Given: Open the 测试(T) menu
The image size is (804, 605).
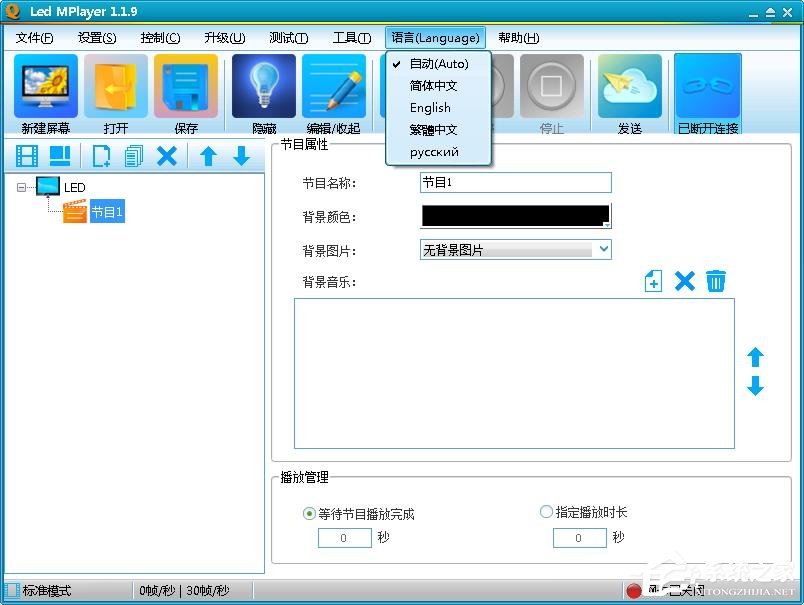Looking at the screenshot, I should [289, 38].
